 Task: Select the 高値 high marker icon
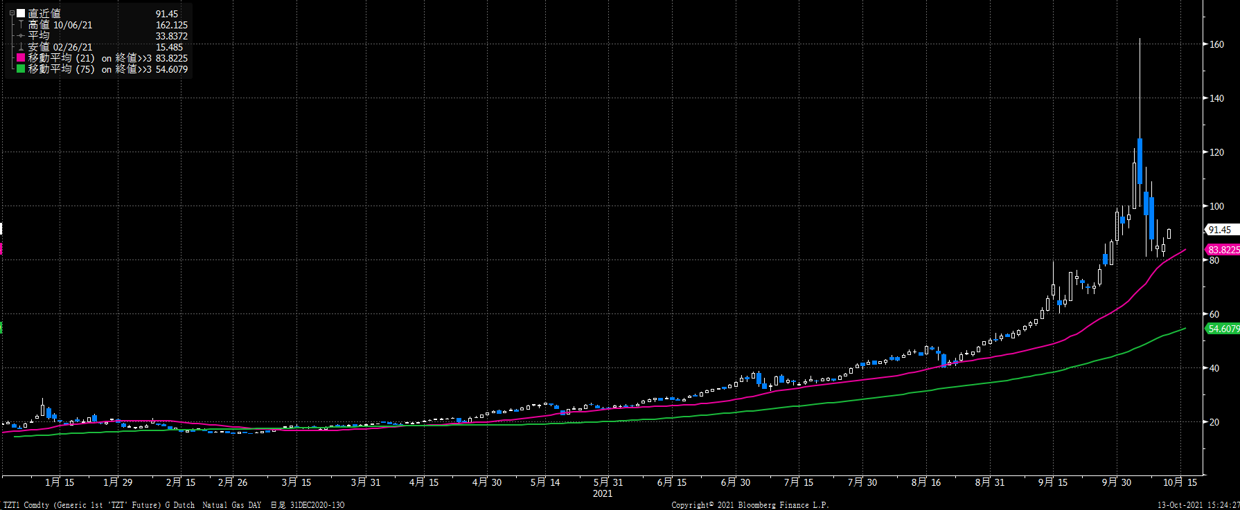[x=21, y=24]
